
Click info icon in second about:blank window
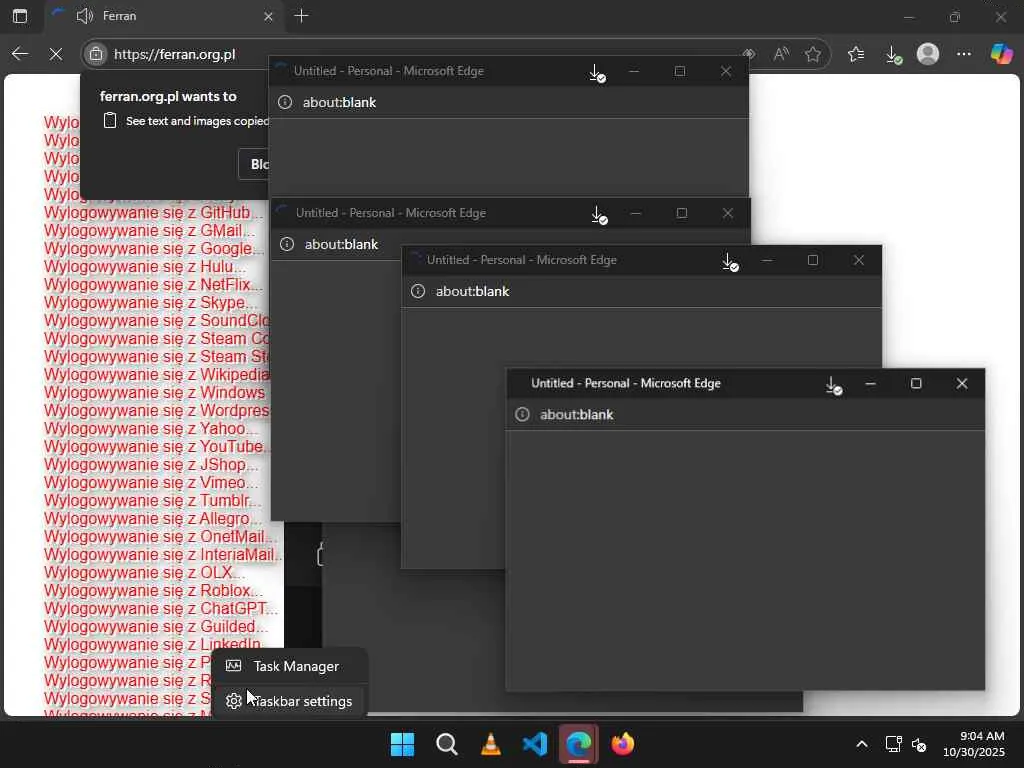pyautogui.click(x=287, y=244)
